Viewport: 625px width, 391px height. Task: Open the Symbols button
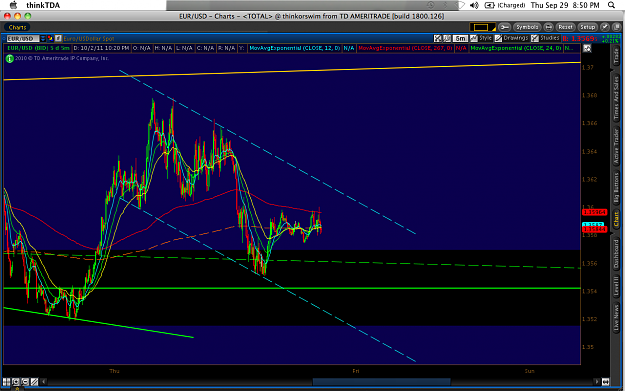tap(527, 27)
